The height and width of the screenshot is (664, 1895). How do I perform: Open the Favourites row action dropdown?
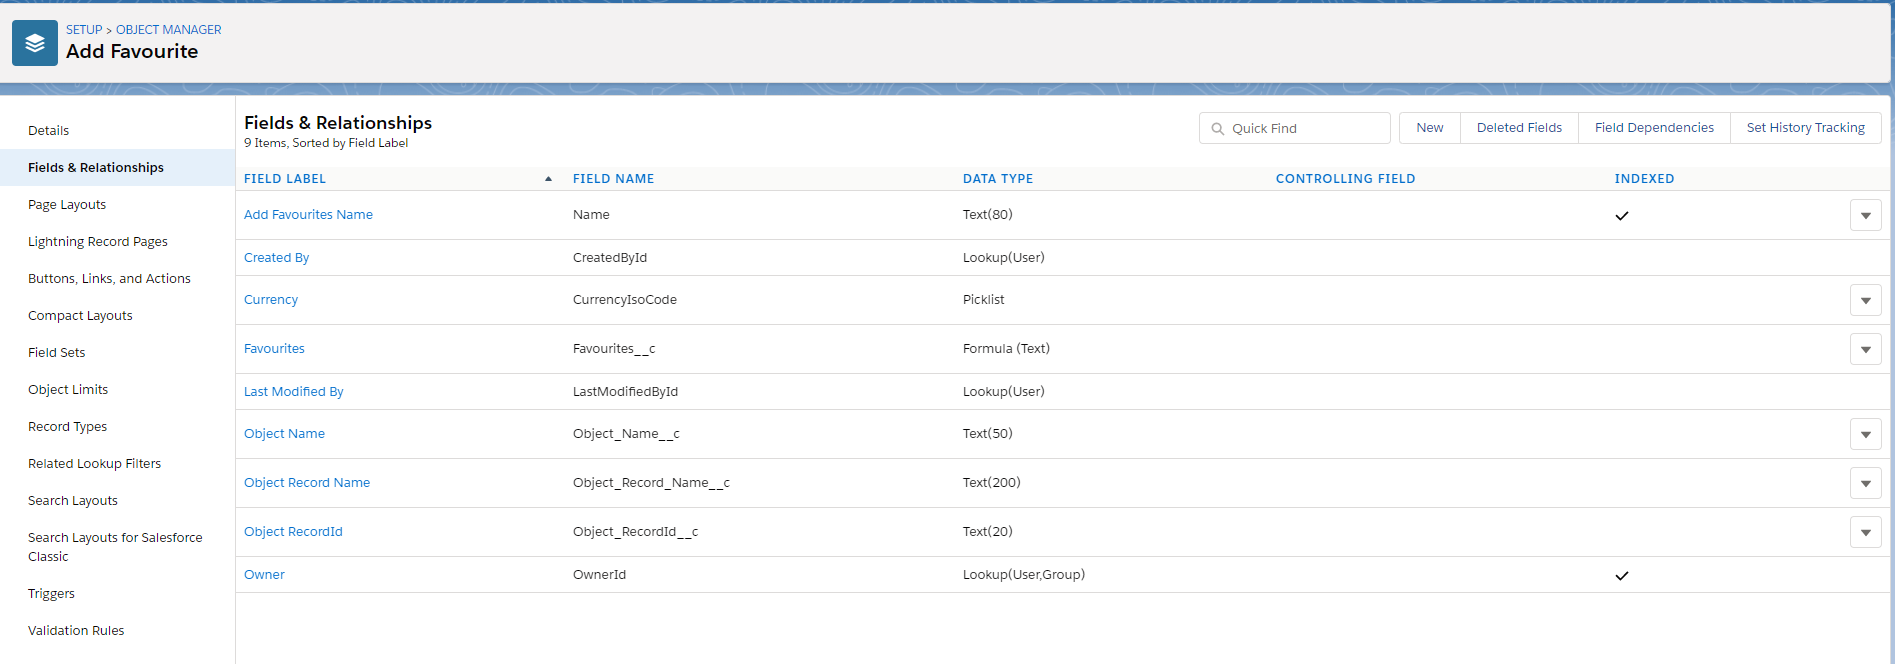[x=1866, y=349]
